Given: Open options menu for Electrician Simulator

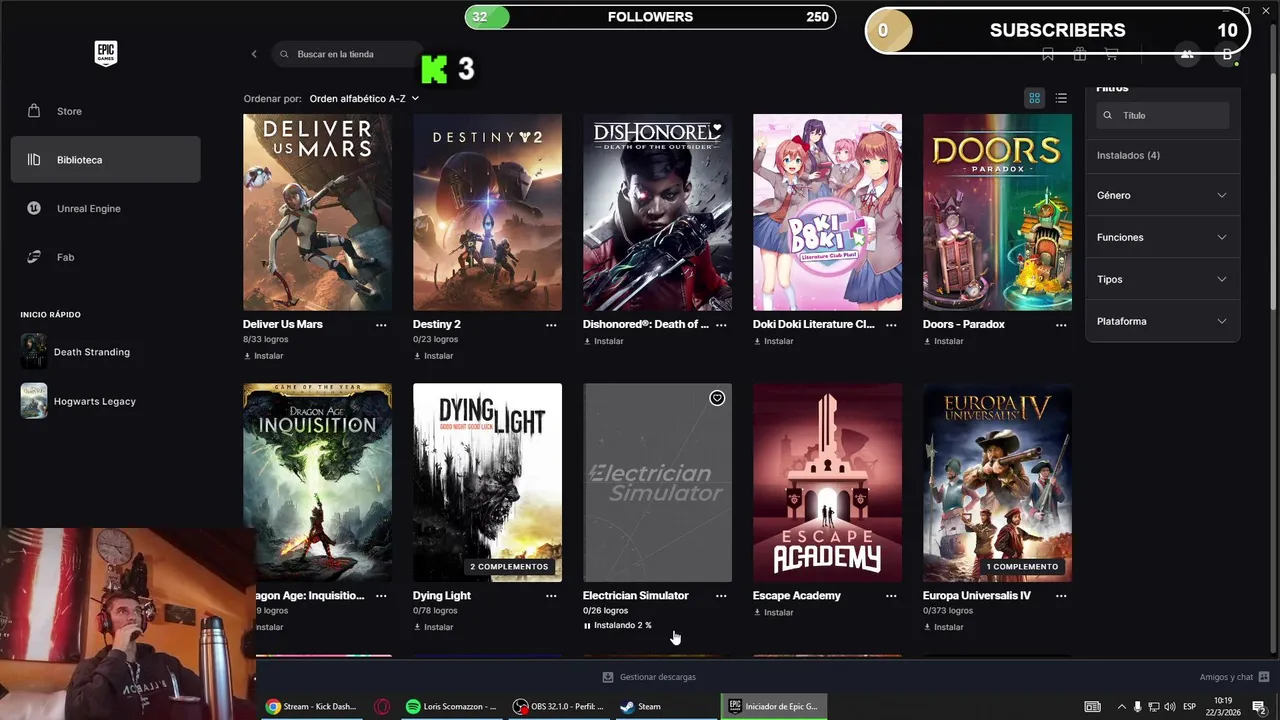Looking at the screenshot, I should point(721,596).
